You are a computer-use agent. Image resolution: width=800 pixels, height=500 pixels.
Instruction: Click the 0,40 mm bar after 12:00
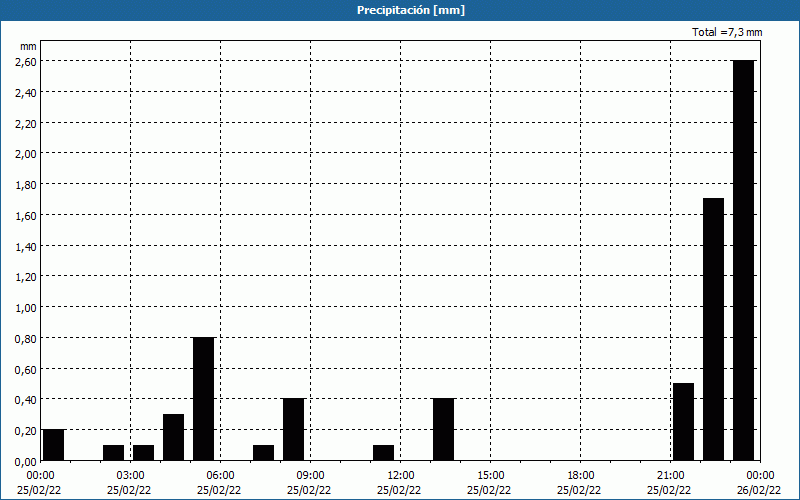tap(443, 430)
